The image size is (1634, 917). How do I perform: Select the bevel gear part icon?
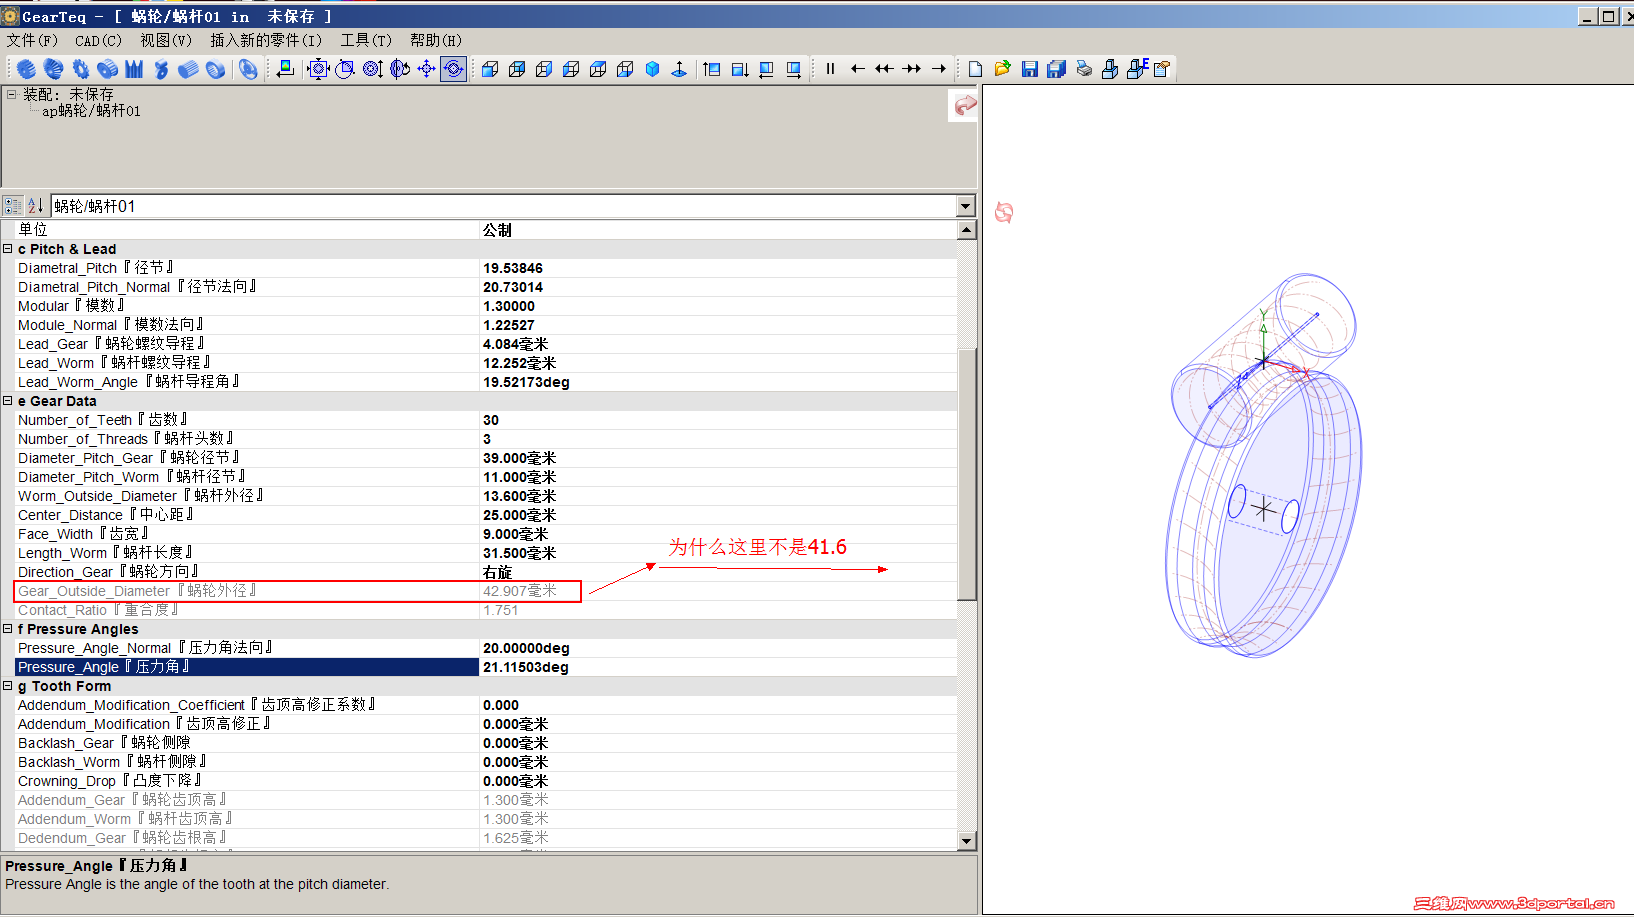pos(54,69)
